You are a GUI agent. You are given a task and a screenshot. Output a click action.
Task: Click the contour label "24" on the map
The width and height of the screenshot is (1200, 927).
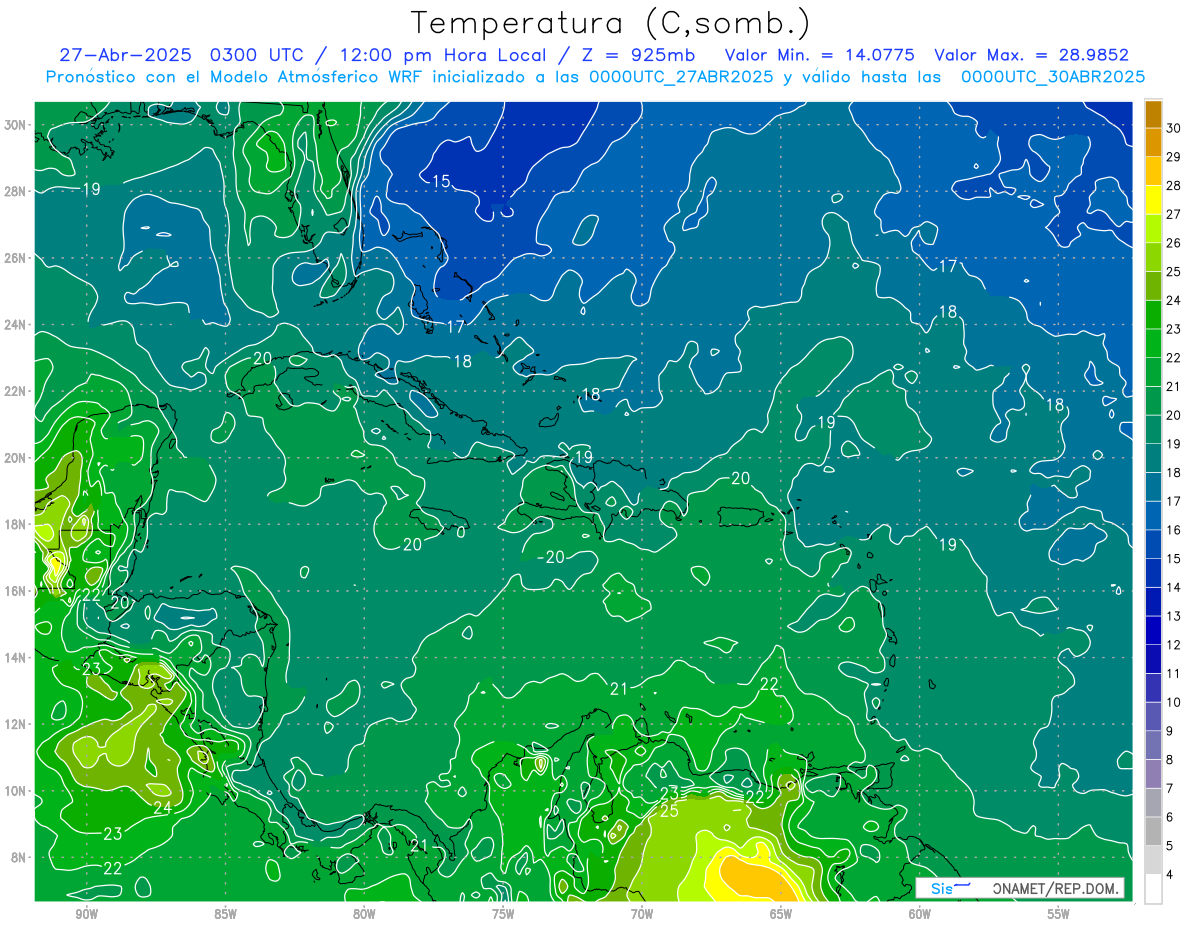point(162,808)
